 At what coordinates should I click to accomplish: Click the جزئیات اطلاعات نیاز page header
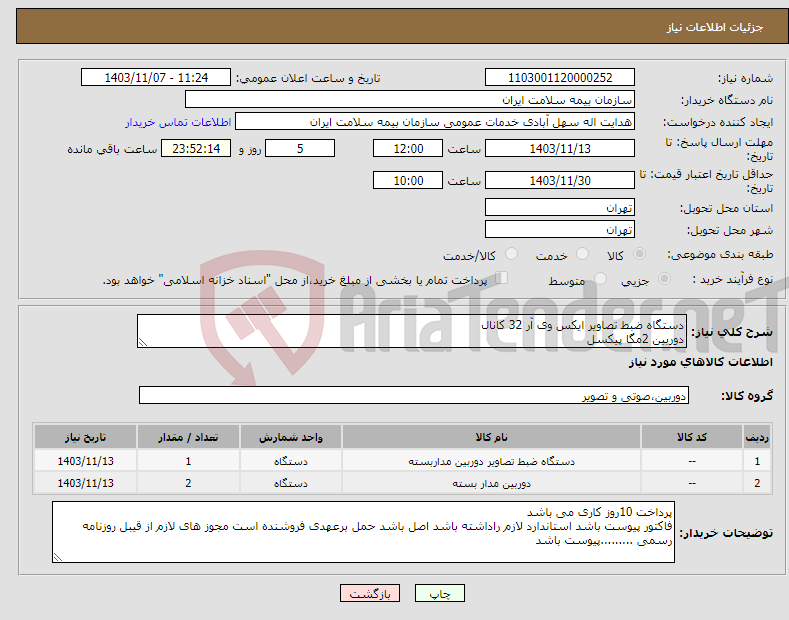pos(715,27)
